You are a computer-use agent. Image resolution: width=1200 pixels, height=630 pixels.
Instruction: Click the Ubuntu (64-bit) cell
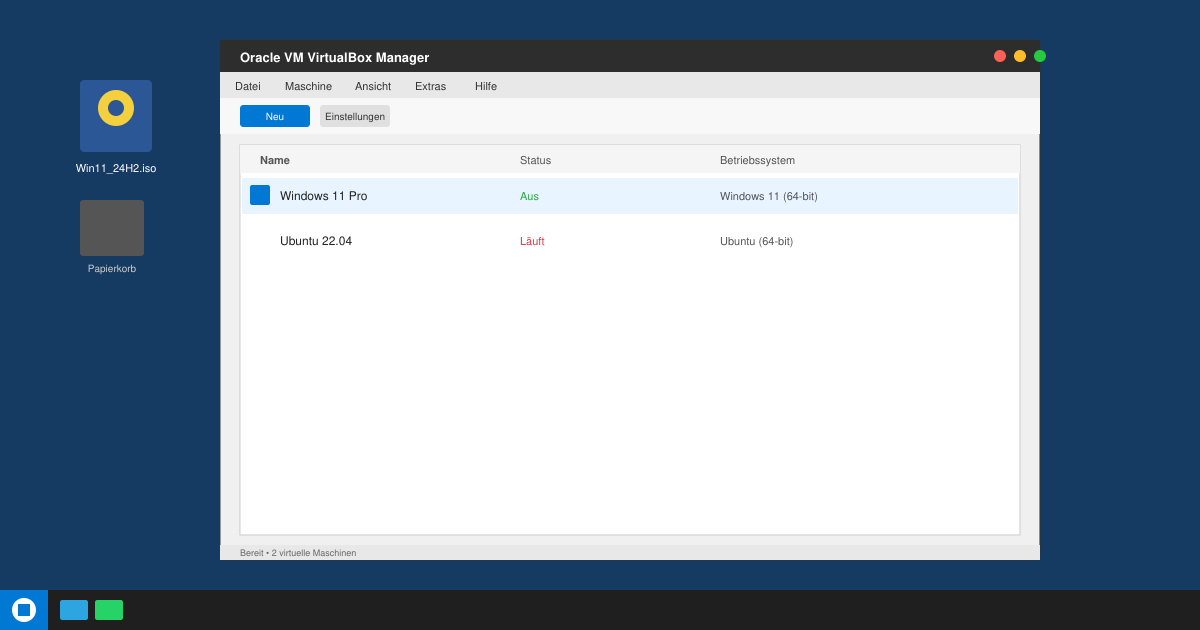757,241
